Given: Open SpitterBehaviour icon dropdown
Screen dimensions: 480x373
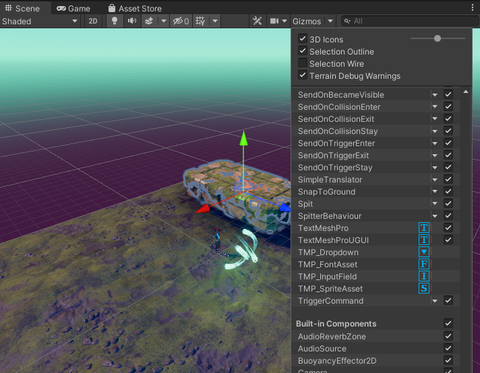Looking at the screenshot, I should coord(435,216).
